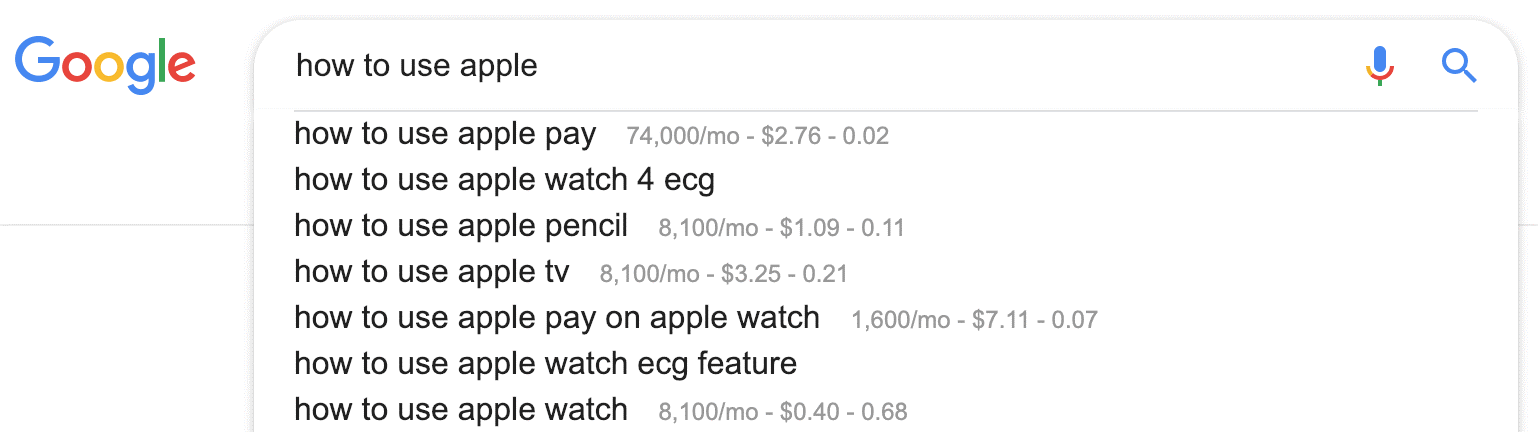1538x432 pixels.
Task: Open "how to use apple pay on apple watch"
Action: [x=557, y=318]
